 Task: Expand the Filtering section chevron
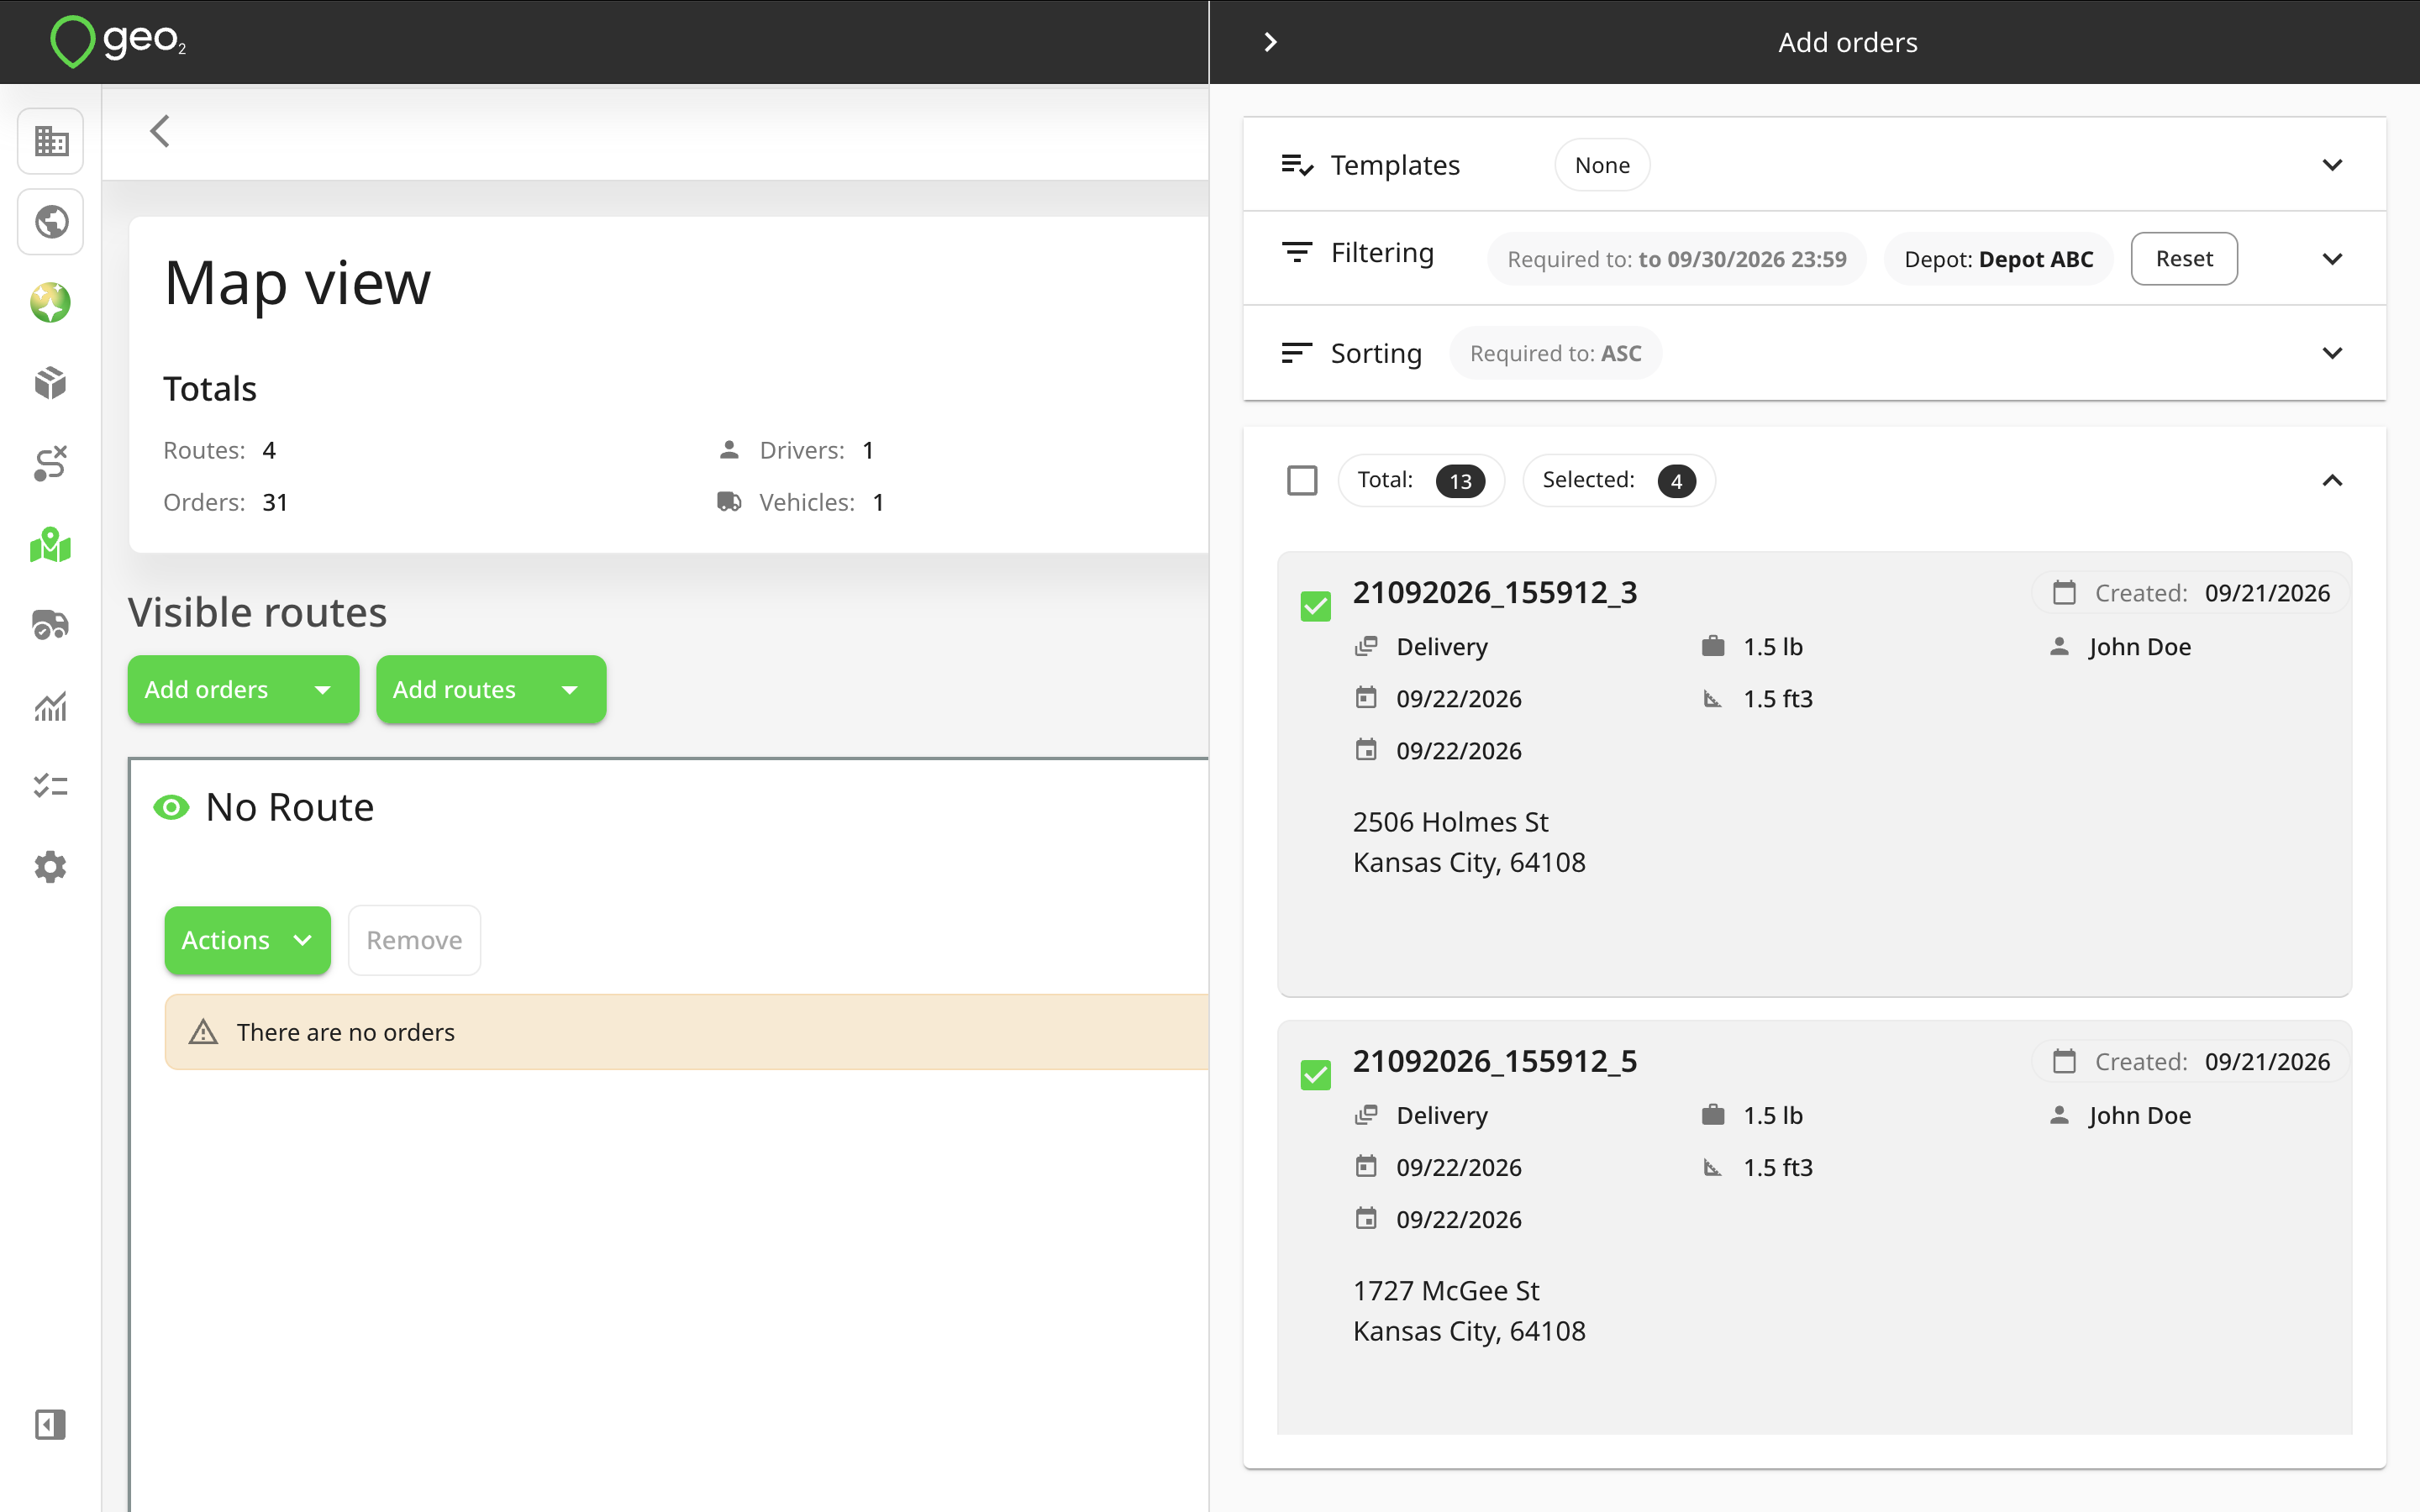pos(2332,259)
